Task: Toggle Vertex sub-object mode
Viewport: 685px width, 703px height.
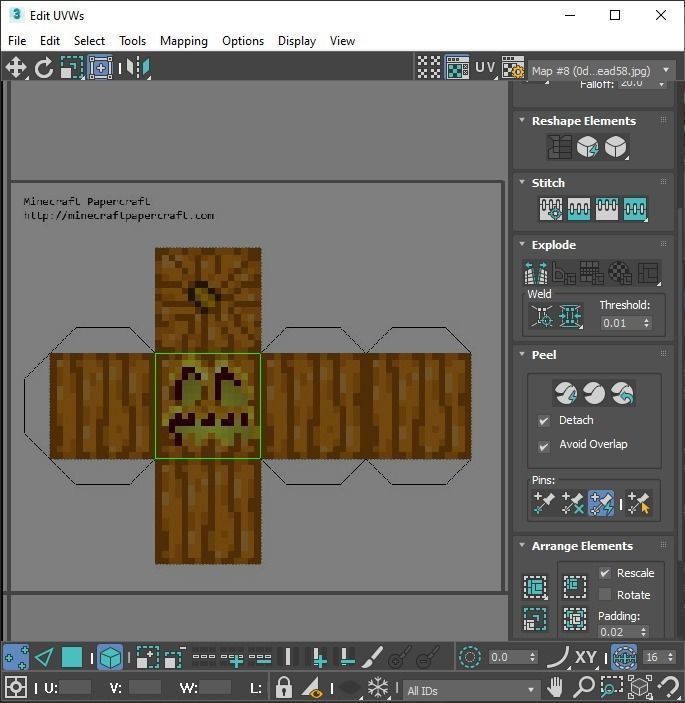Action: click(x=16, y=657)
